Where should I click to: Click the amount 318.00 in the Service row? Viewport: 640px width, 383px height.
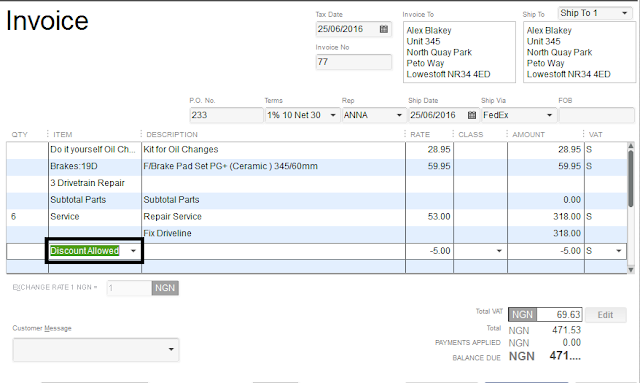tap(546, 216)
